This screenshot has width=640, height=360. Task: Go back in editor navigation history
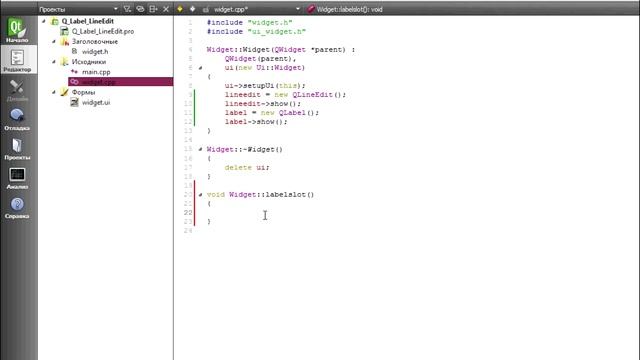click(x=180, y=9)
